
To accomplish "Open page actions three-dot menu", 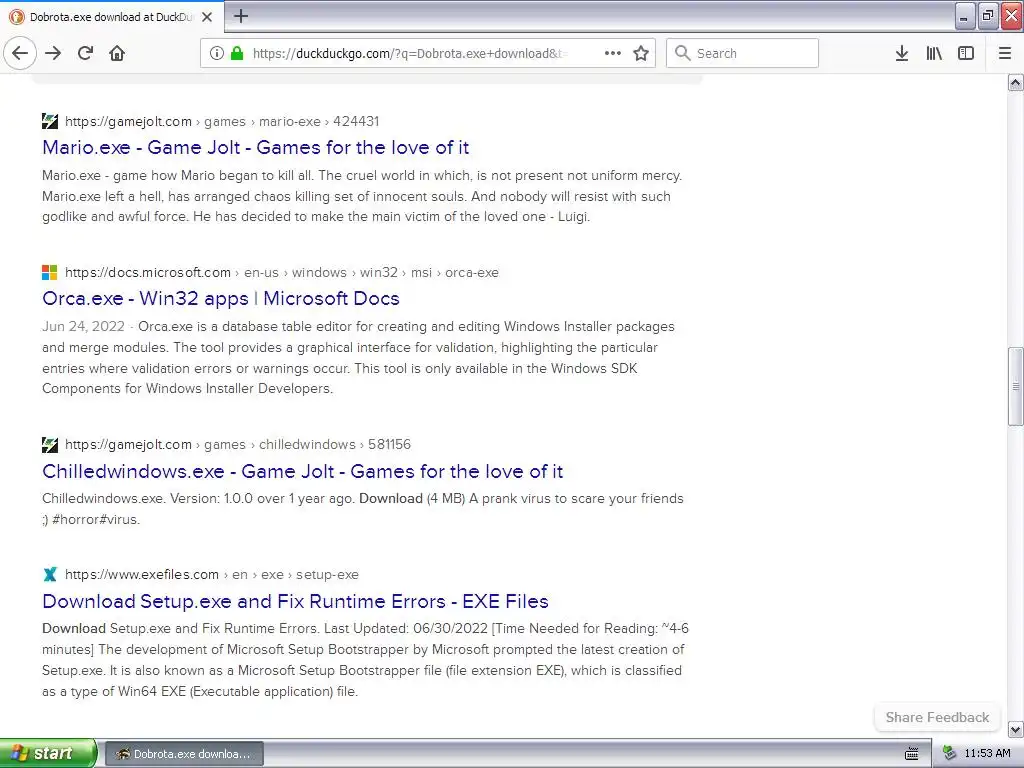I will click(x=613, y=53).
